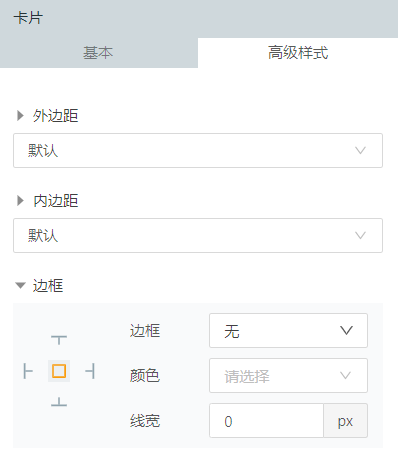Click the px unit addon

coord(345,421)
